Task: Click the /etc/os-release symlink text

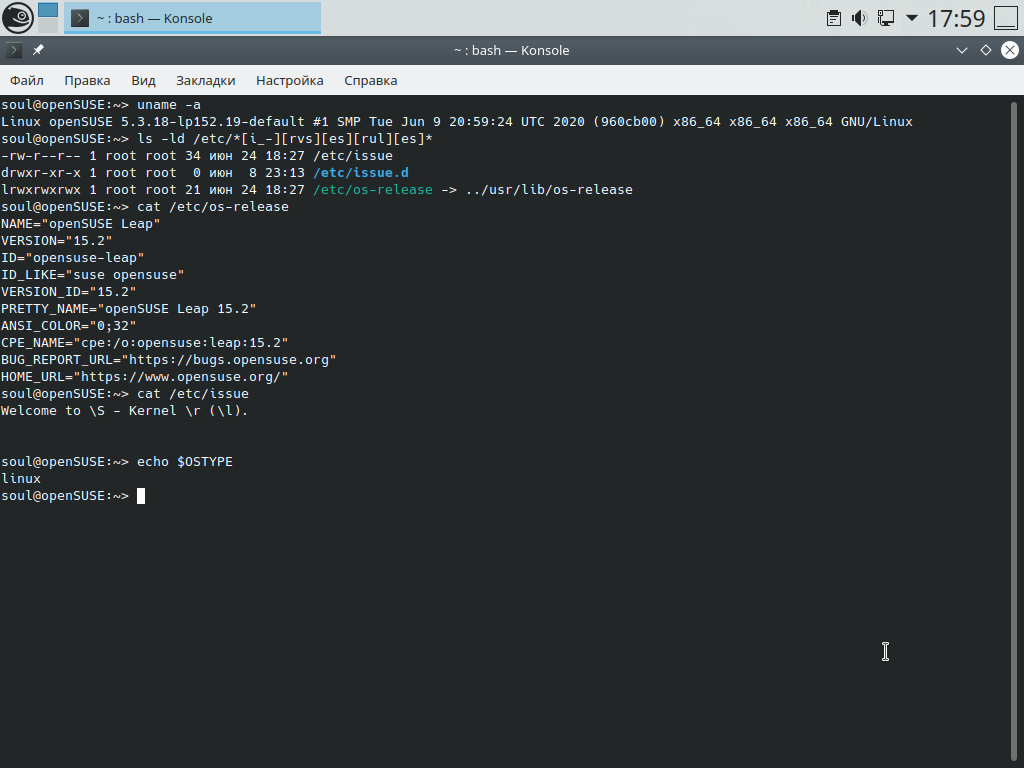Action: tap(373, 189)
